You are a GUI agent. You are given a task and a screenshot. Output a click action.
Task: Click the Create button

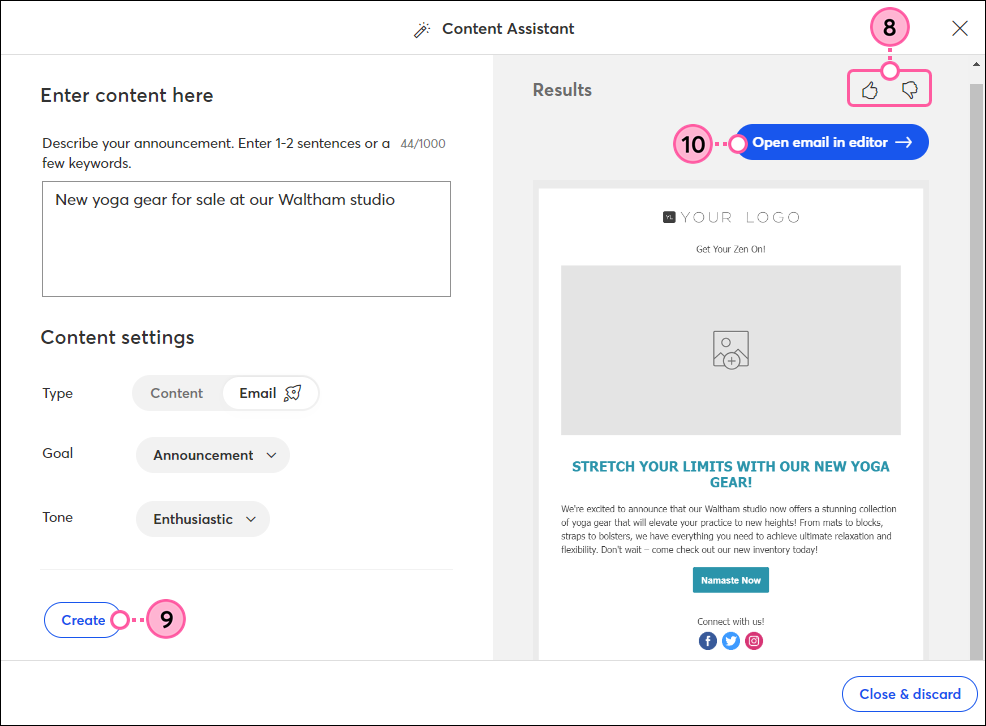[83, 619]
